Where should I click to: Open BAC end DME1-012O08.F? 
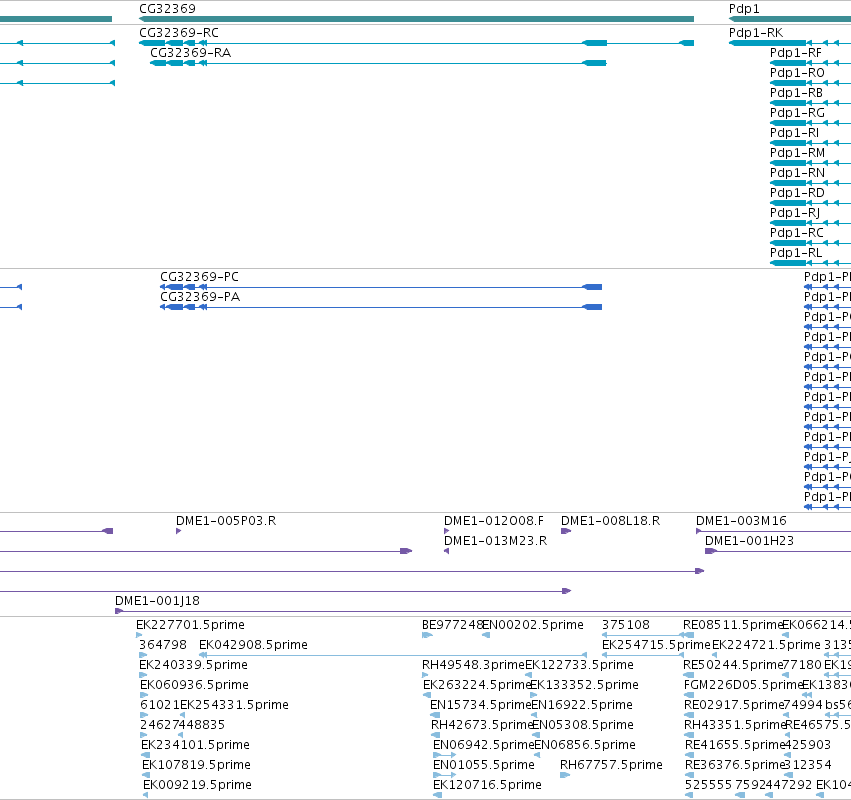(x=493, y=521)
